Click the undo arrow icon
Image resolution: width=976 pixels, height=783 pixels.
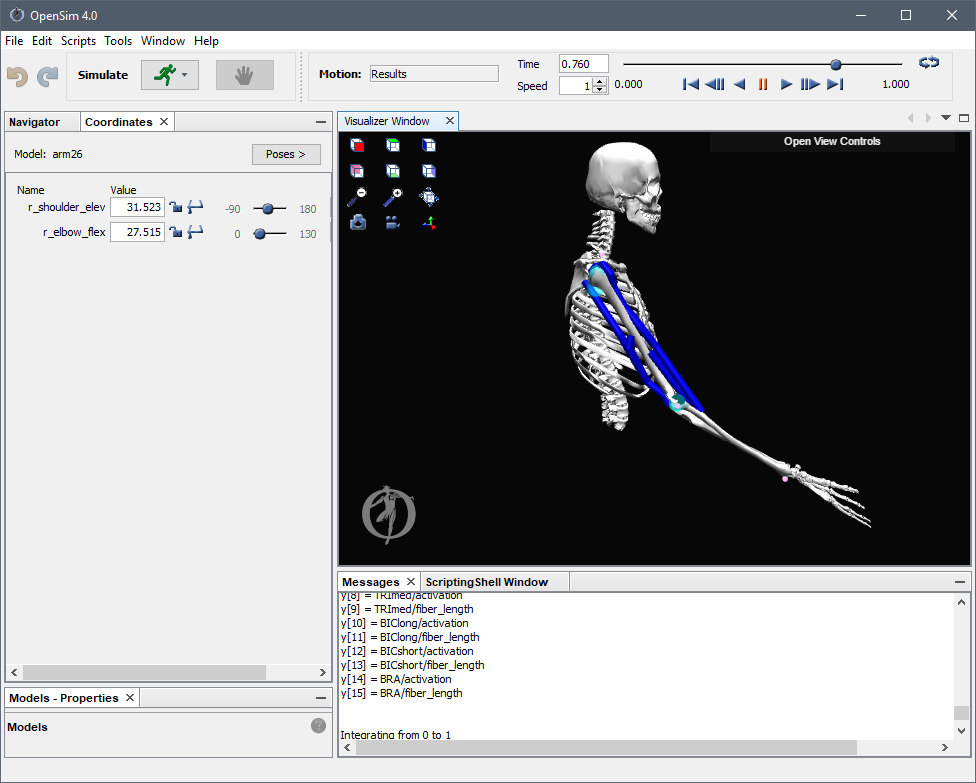pyautogui.click(x=17, y=76)
